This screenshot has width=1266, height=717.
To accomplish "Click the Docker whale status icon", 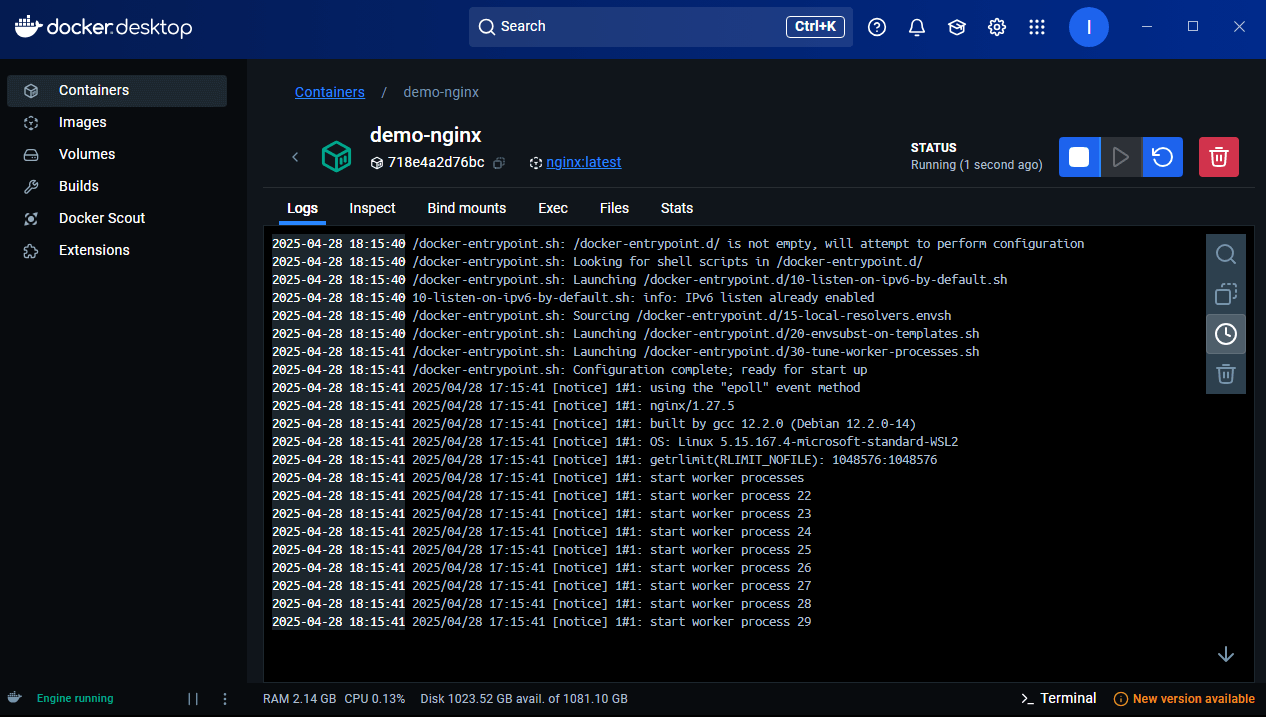I will pyautogui.click(x=14, y=698).
